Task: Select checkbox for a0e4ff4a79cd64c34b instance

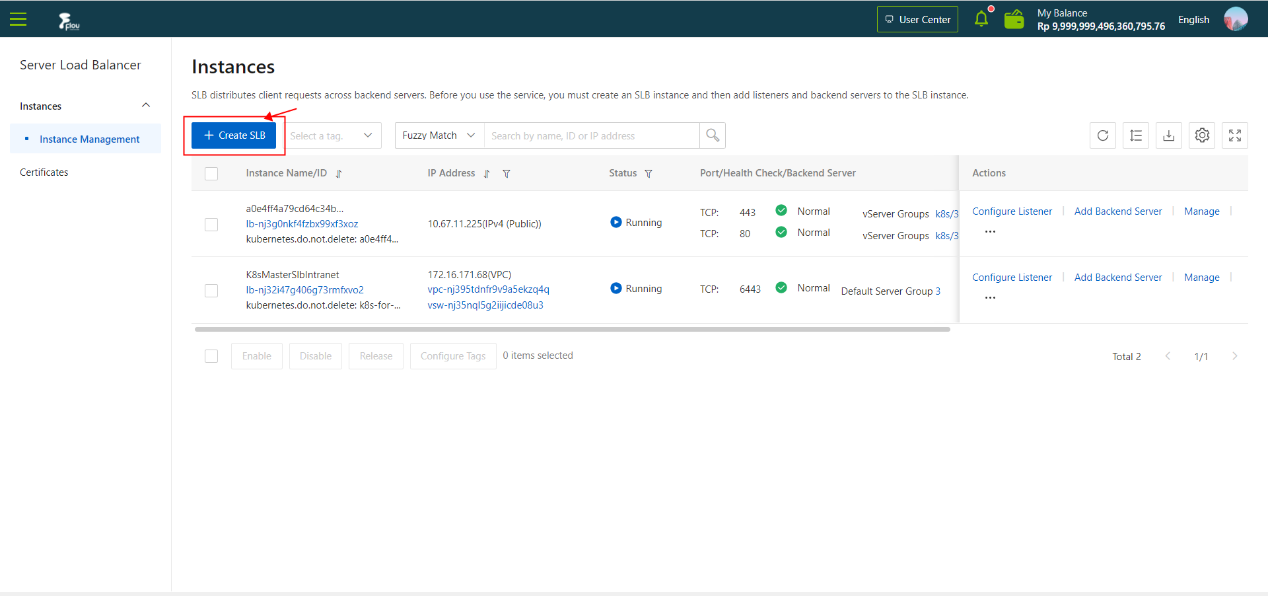Action: click(211, 224)
